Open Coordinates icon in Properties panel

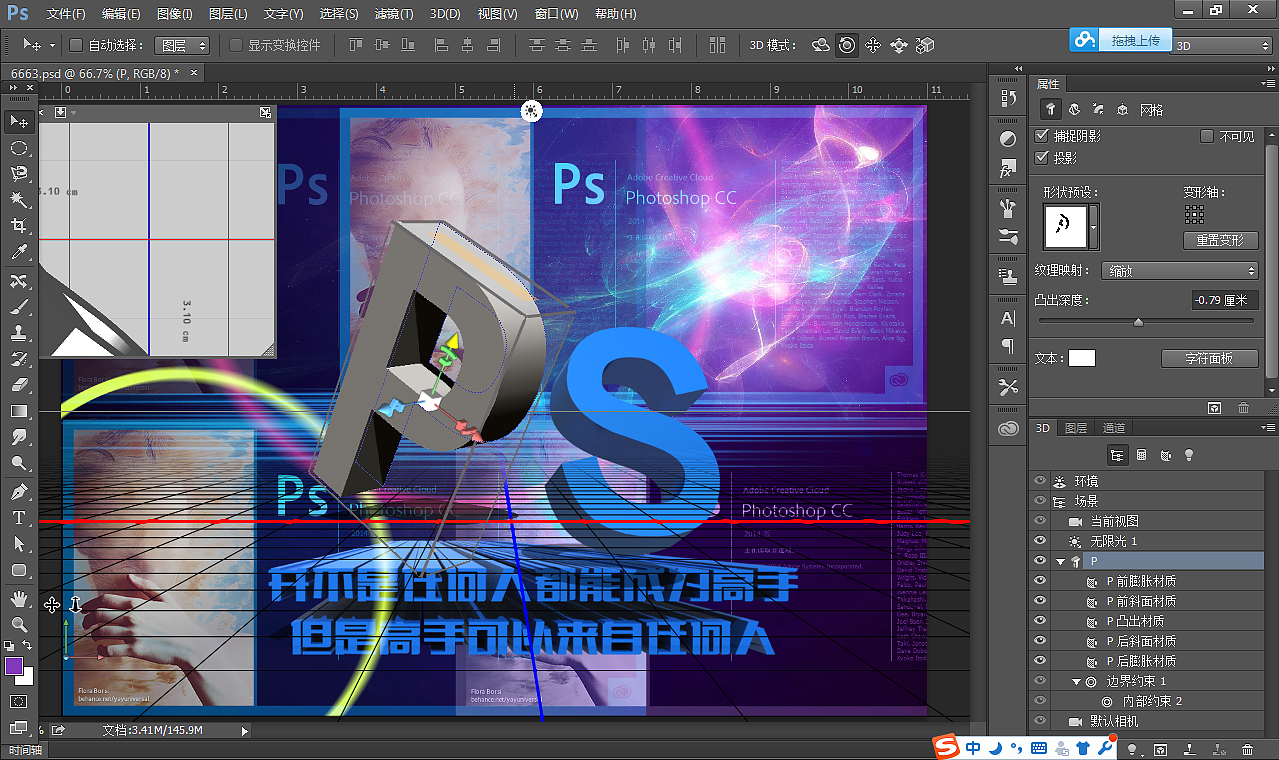[x=1122, y=110]
